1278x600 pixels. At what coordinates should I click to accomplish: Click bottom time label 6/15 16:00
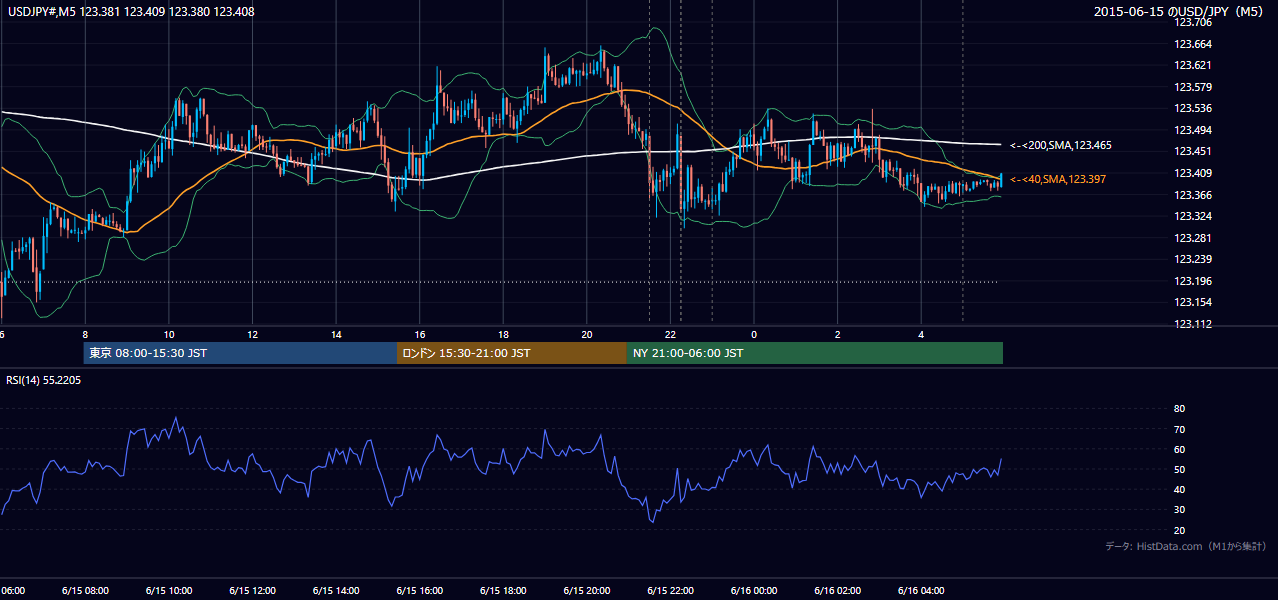(x=419, y=591)
